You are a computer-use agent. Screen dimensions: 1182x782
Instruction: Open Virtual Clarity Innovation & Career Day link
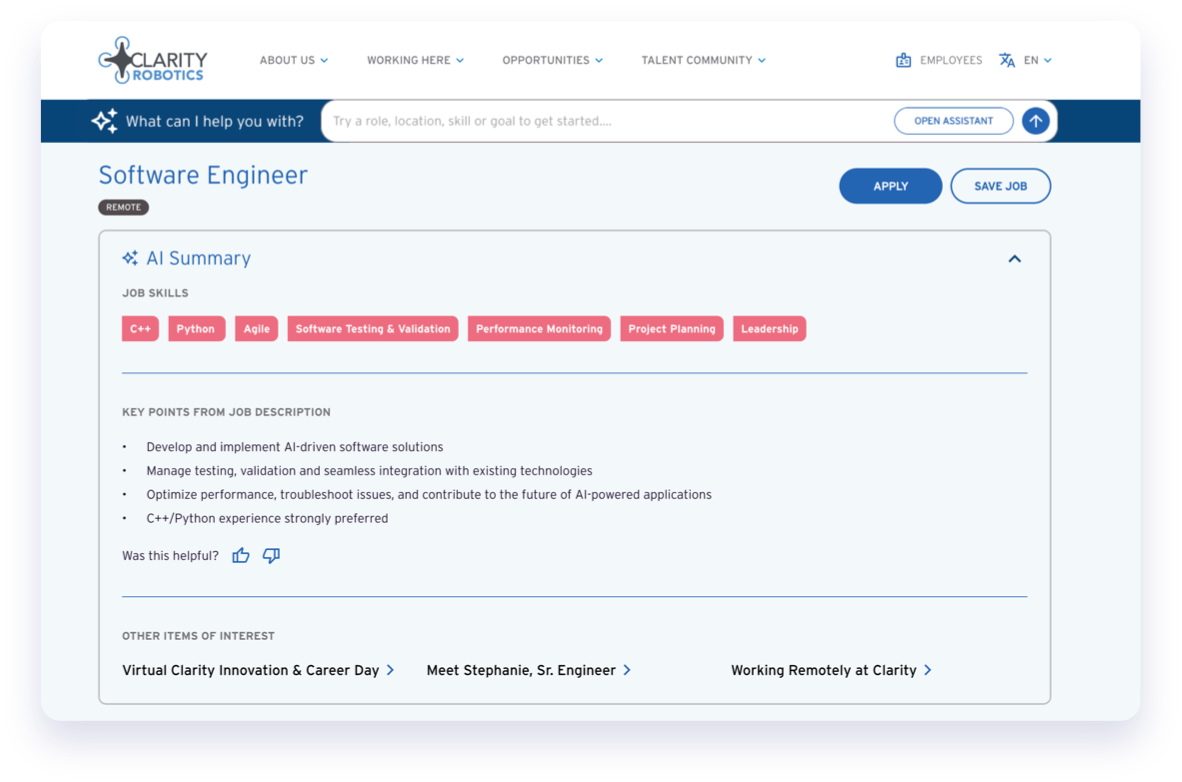pos(259,670)
